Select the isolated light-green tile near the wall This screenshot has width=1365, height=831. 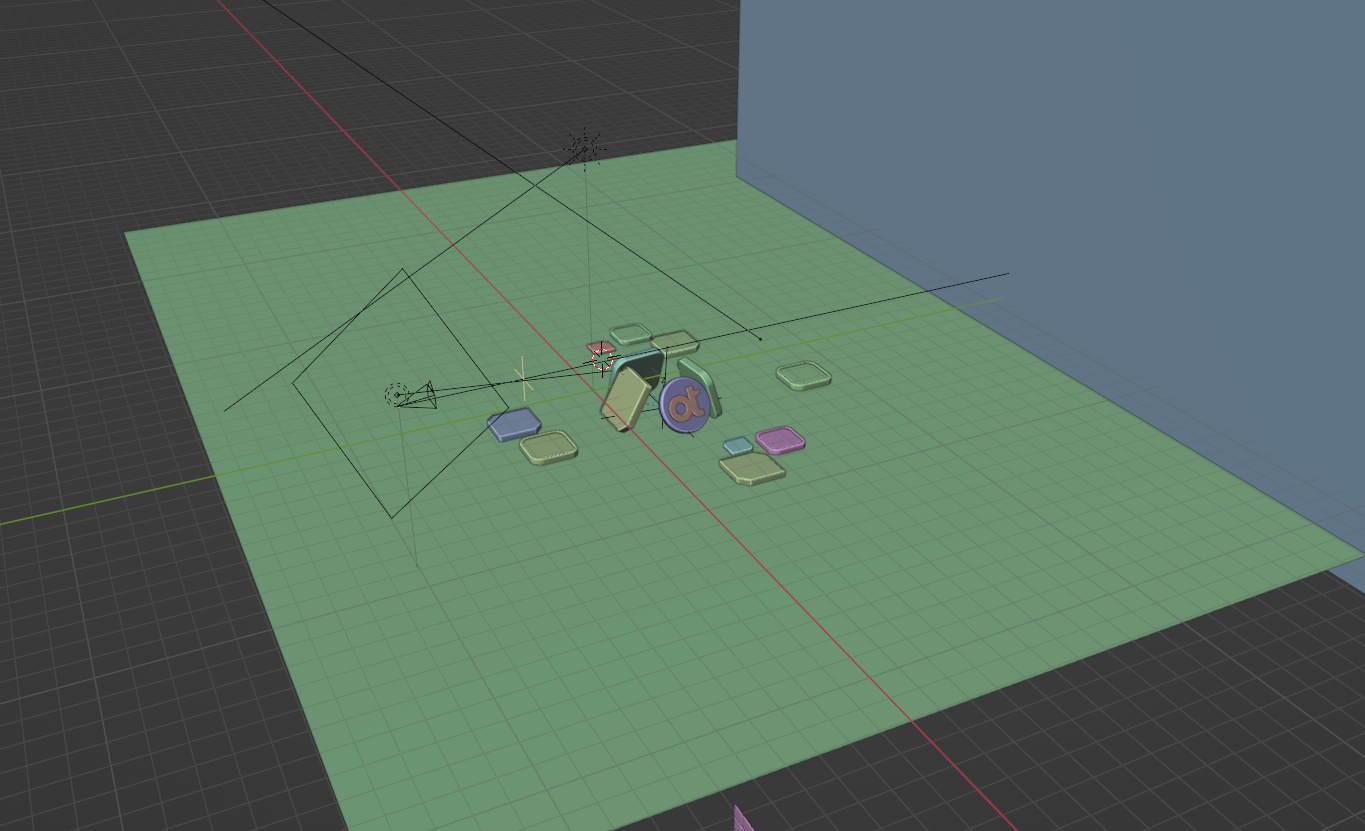tap(803, 376)
